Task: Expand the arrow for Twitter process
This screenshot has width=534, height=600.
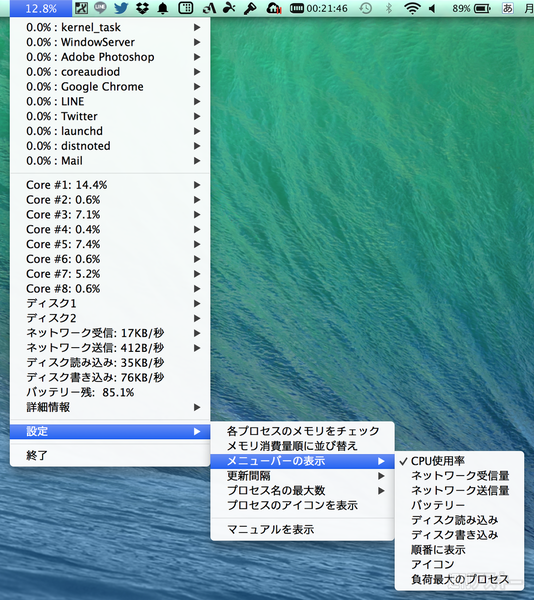Action: pos(197,116)
